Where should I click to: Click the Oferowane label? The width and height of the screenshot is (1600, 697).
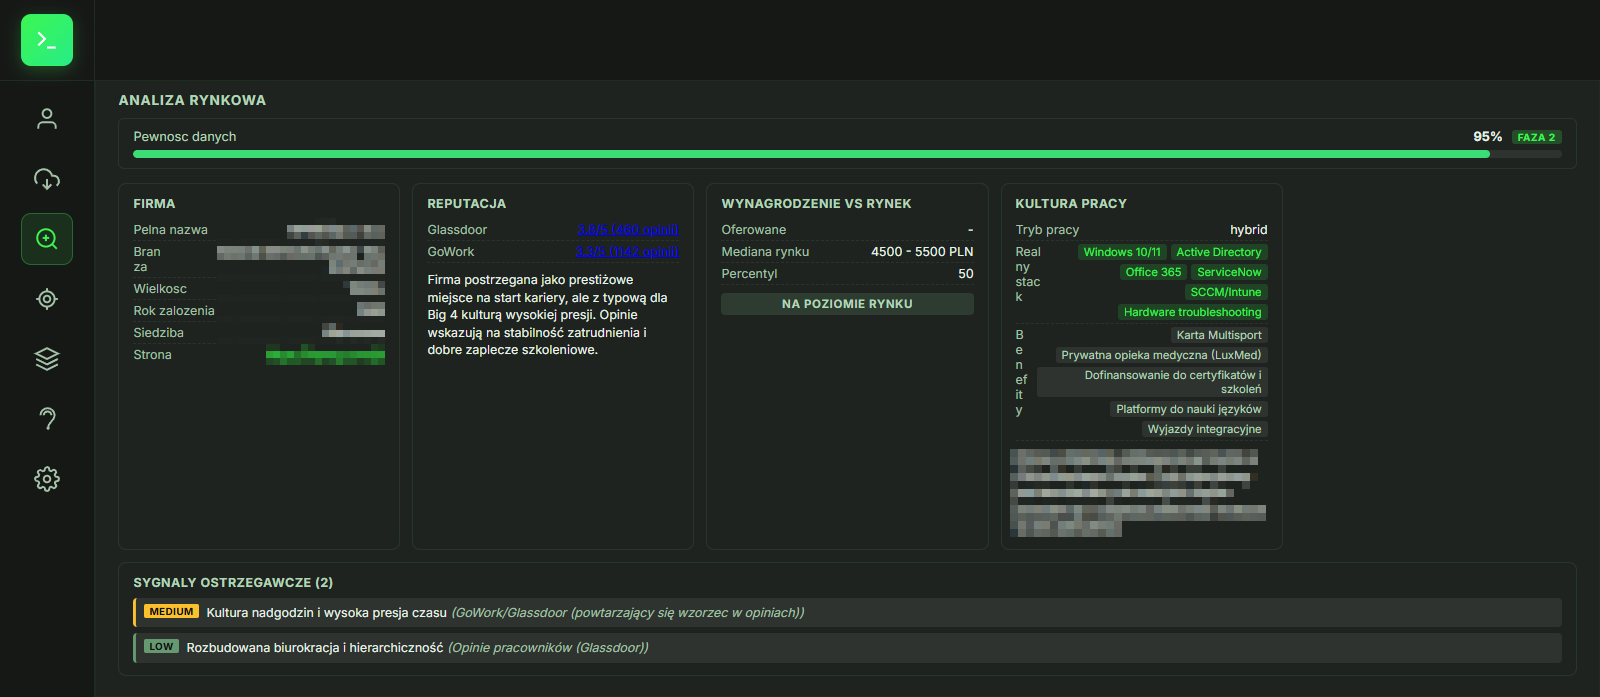click(753, 230)
